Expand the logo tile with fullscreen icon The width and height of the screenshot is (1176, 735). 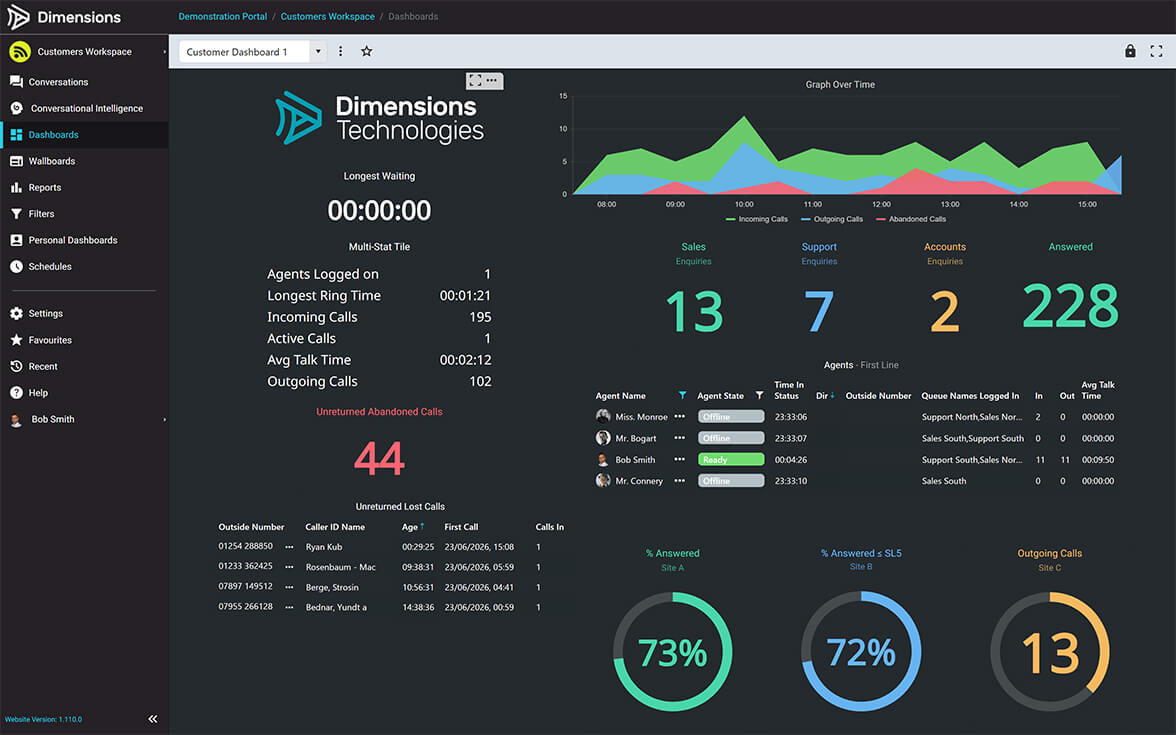click(x=475, y=80)
